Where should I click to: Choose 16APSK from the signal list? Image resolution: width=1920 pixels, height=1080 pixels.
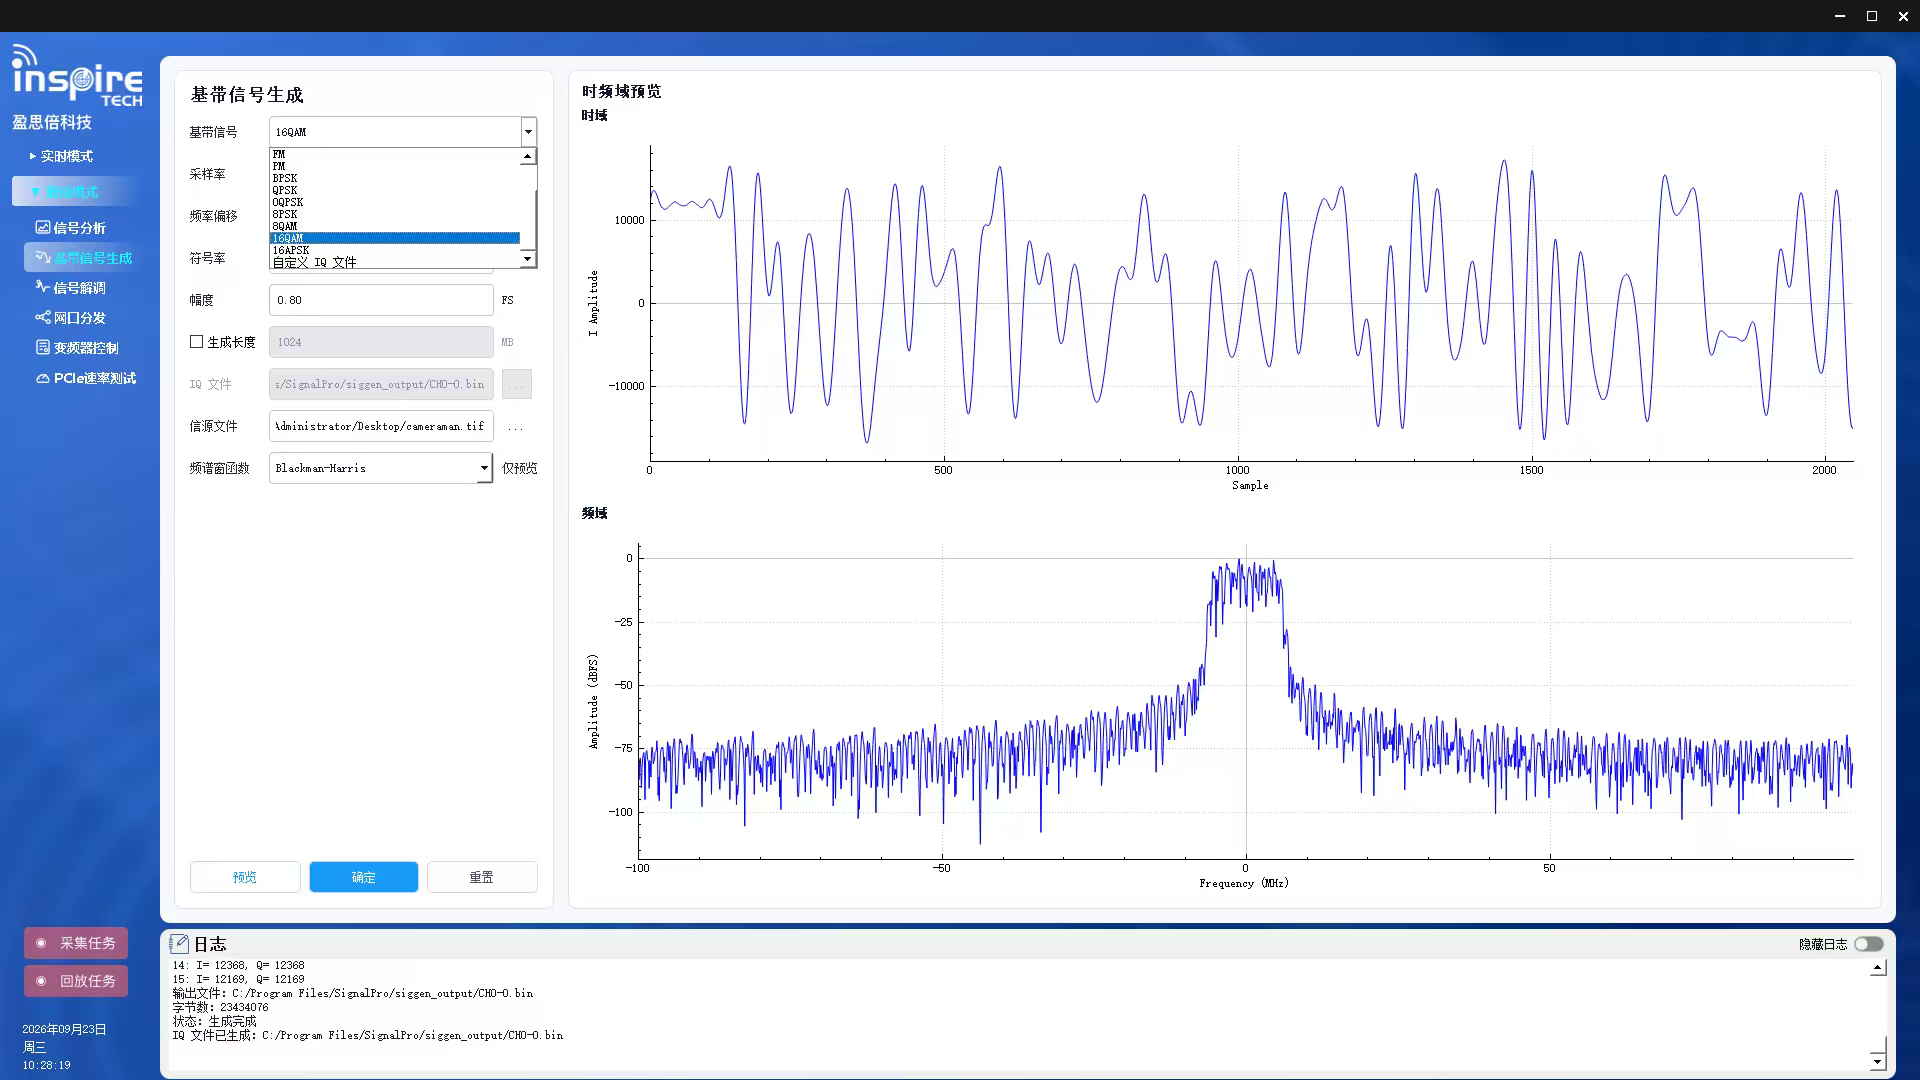395,250
